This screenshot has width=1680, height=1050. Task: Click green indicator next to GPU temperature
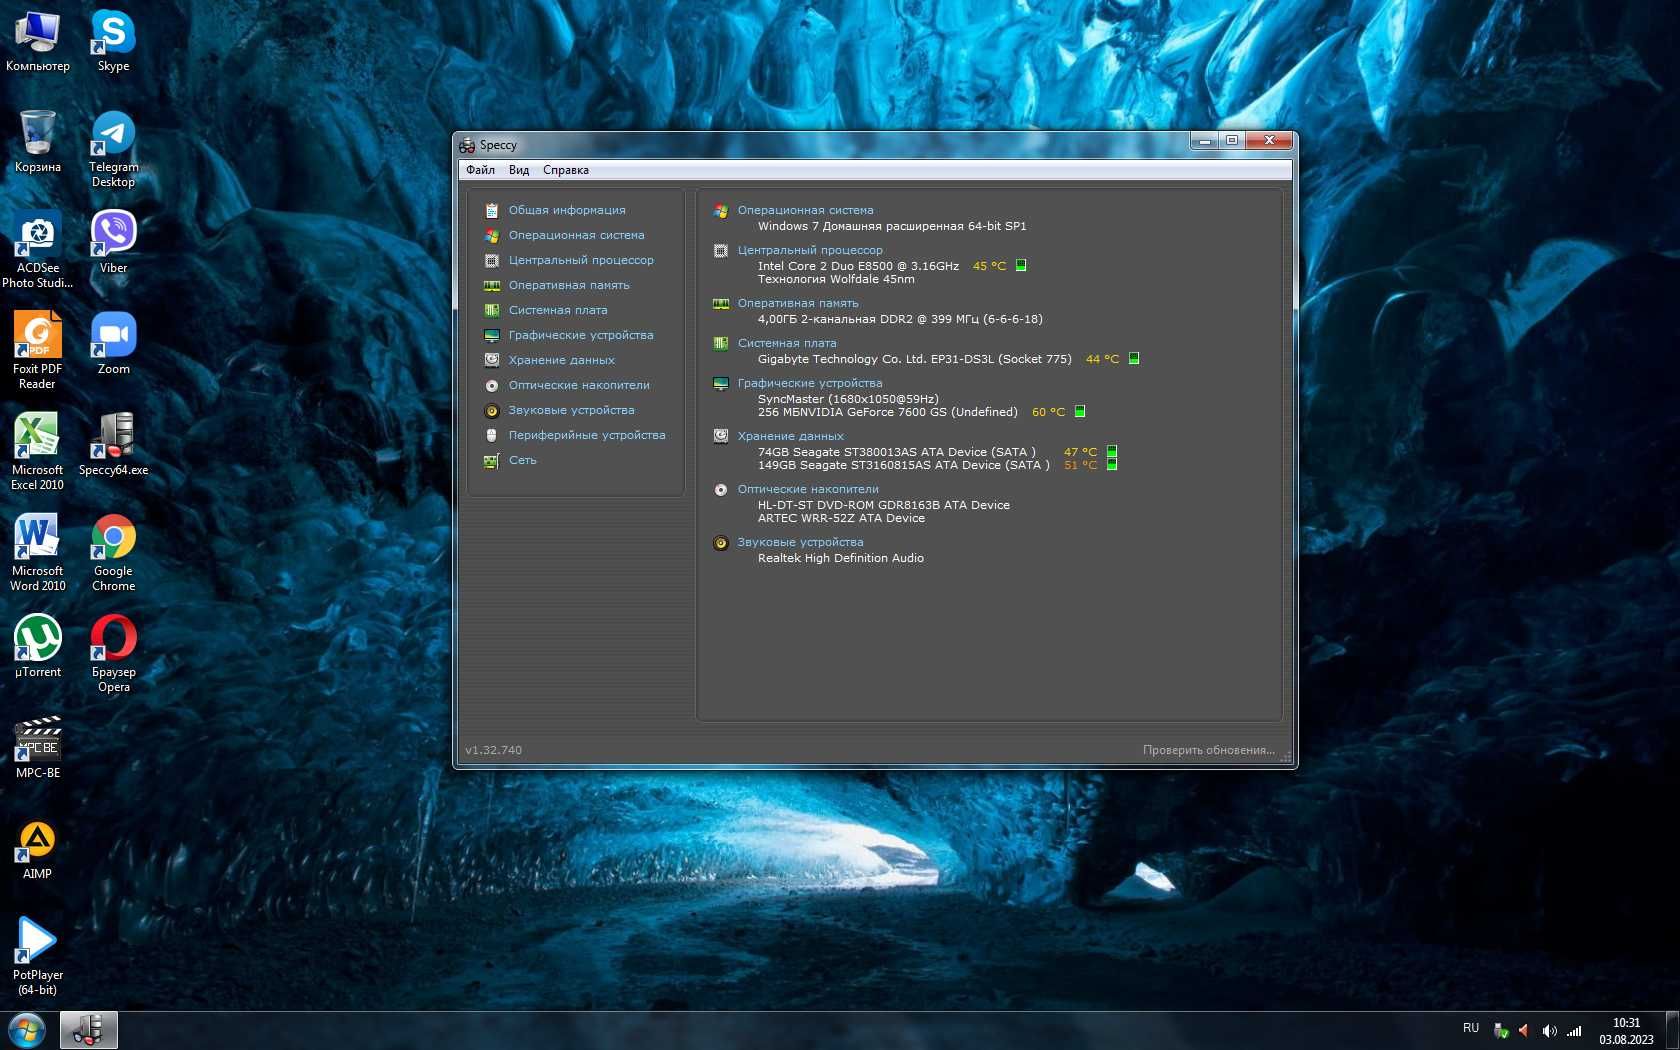1080,411
